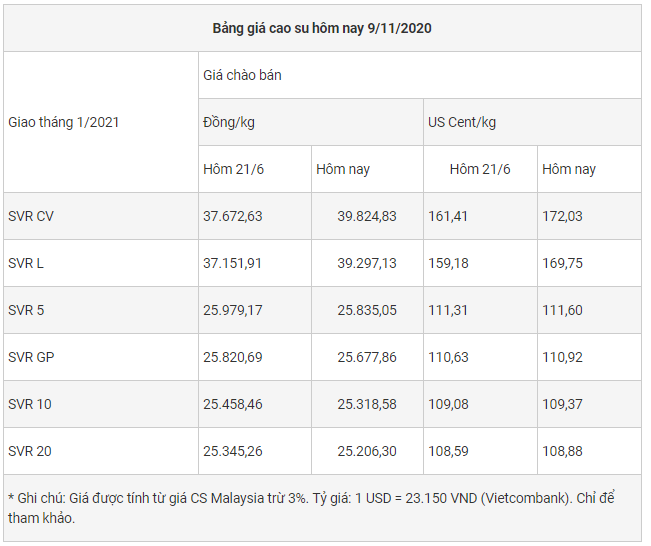This screenshot has height=546, width=651.
Task: Select the 25.458,46 price cell
Action: pos(233,404)
